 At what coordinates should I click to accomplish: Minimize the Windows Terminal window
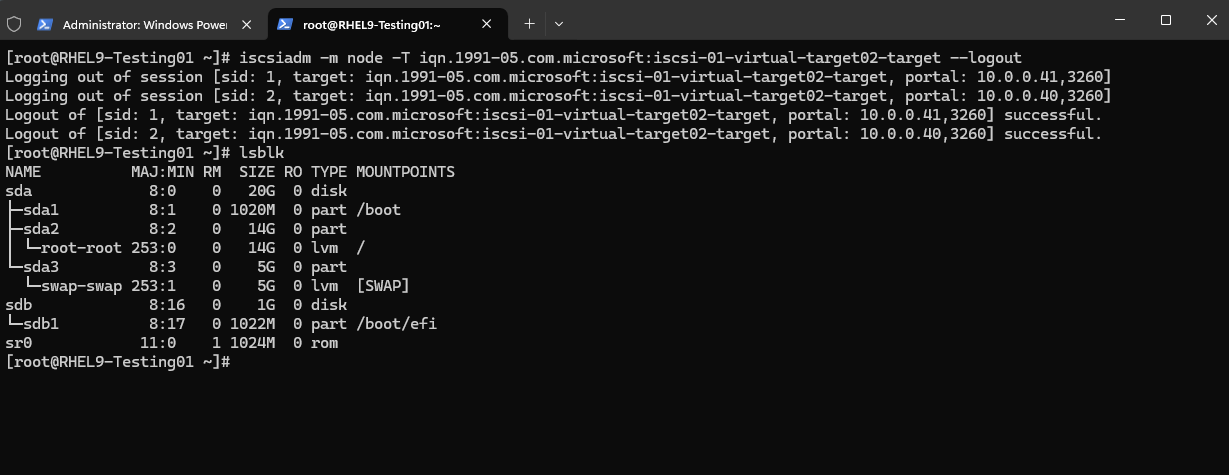pyautogui.click(x=1118, y=20)
